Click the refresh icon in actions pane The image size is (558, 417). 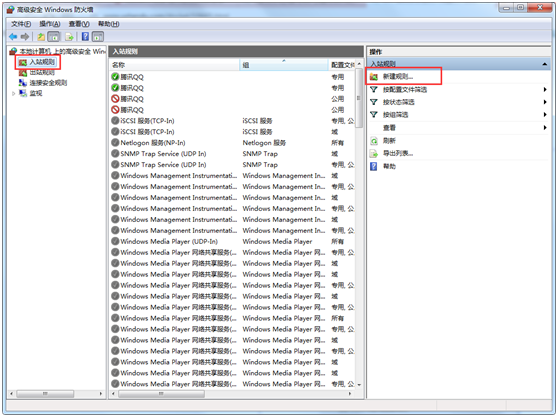point(374,141)
